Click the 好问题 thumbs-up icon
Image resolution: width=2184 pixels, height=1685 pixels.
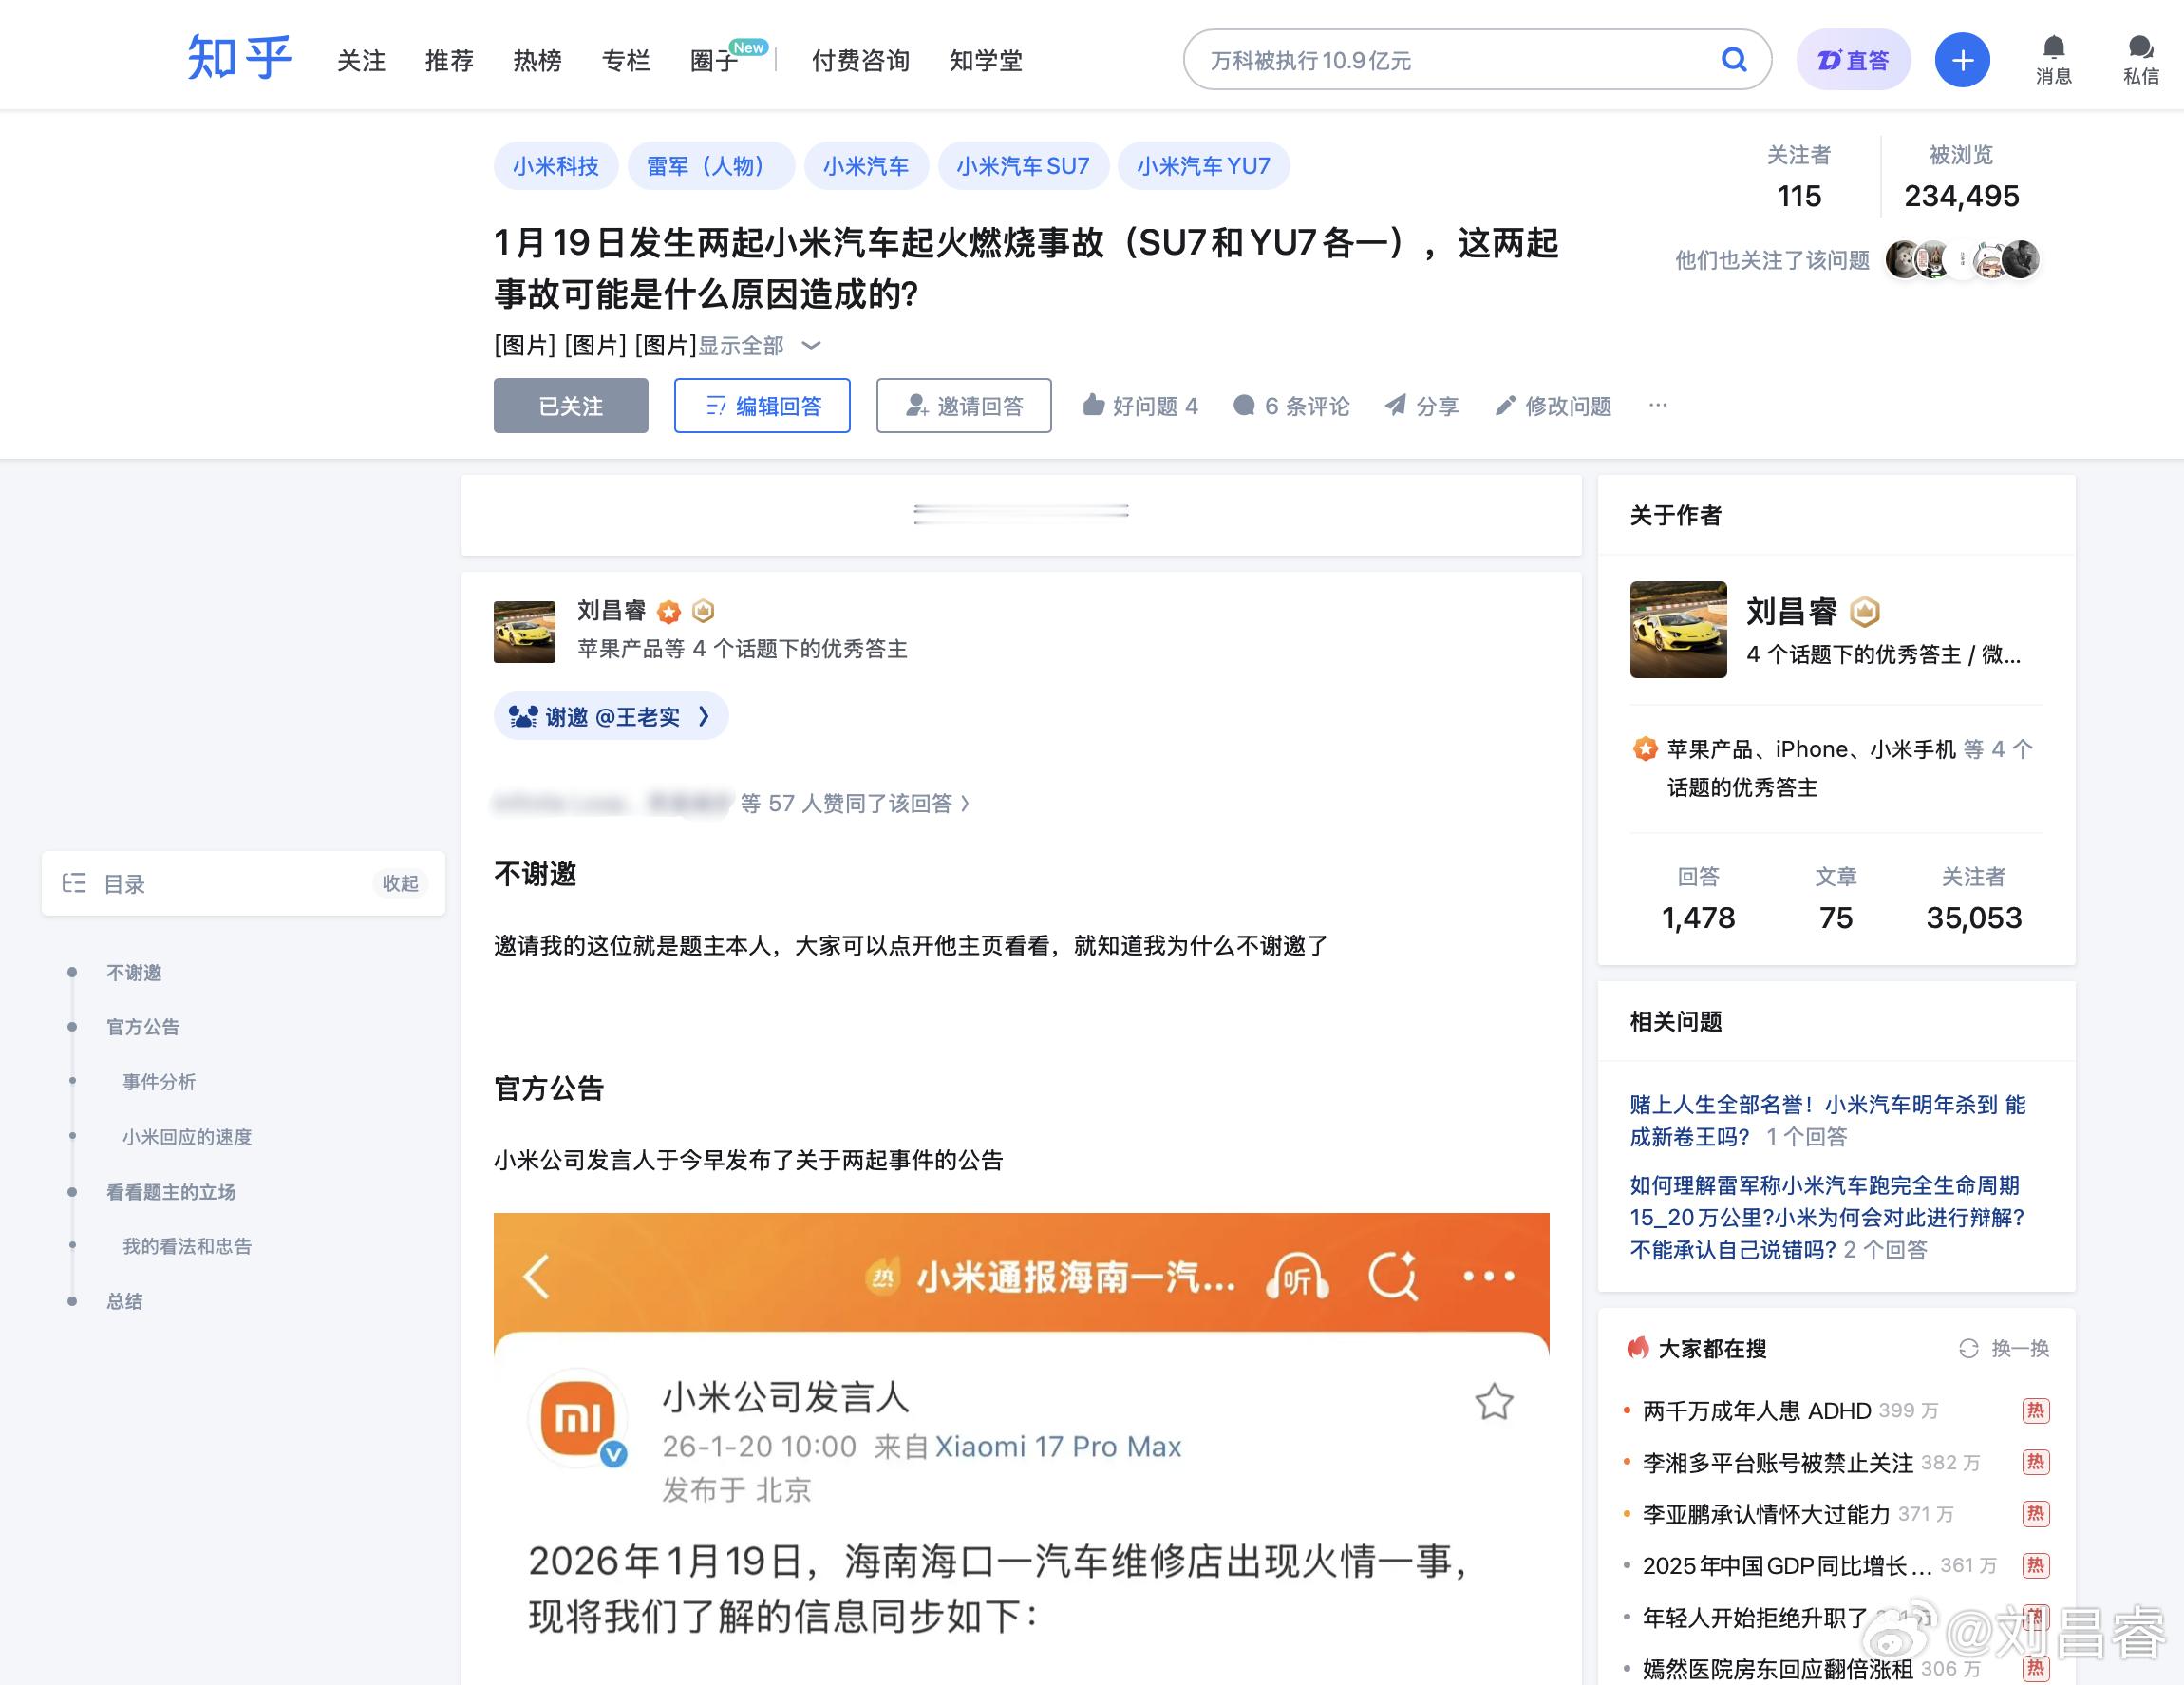(1094, 405)
